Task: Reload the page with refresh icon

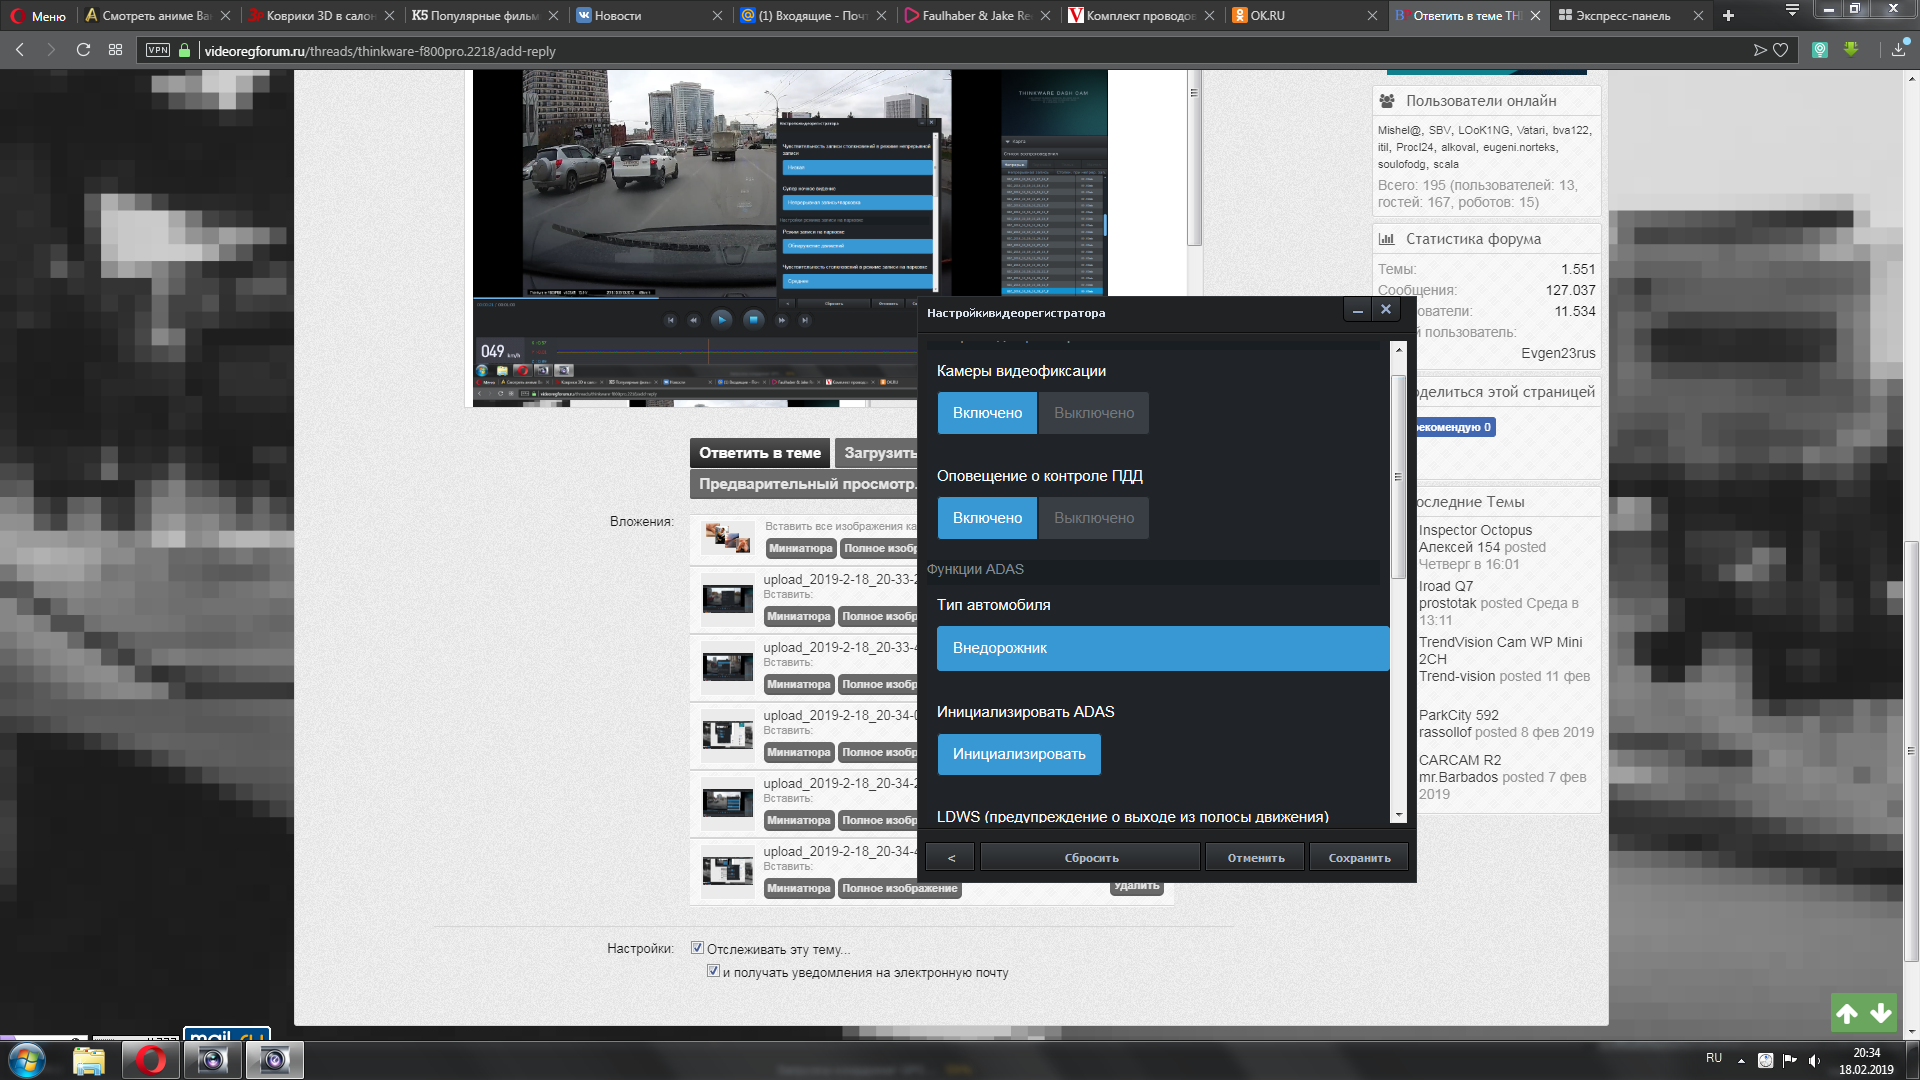Action: [x=83, y=50]
